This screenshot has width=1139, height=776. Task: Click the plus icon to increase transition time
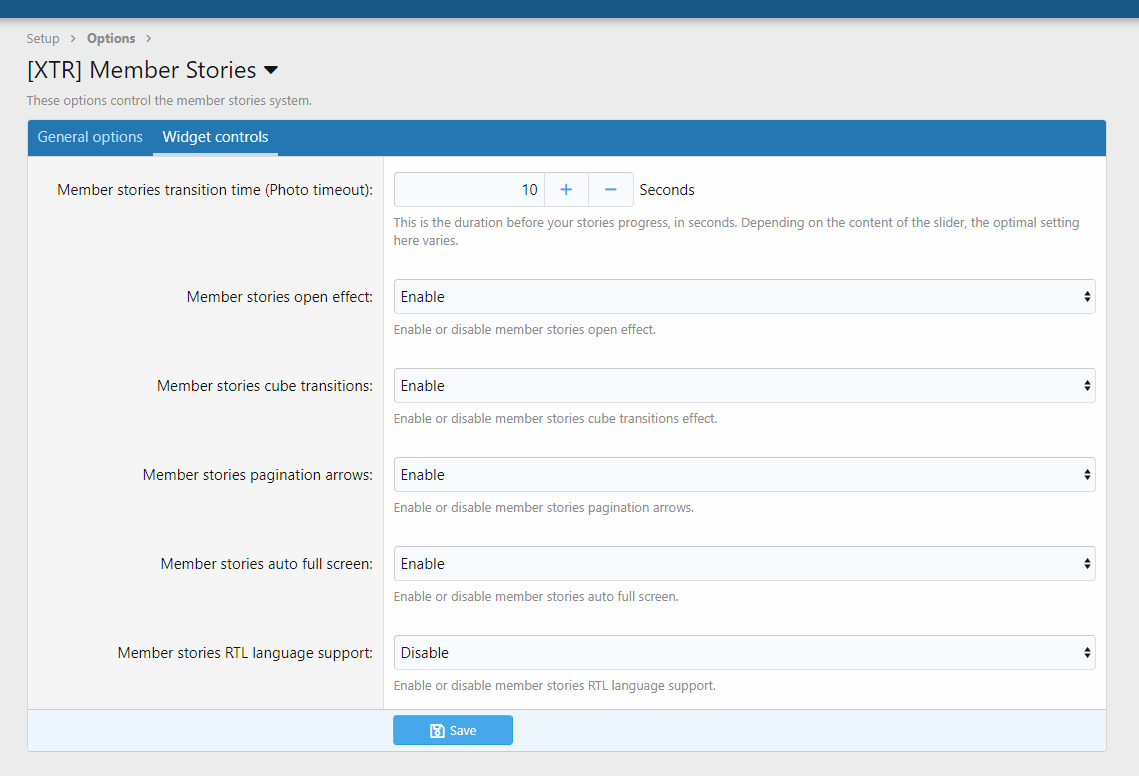point(566,190)
